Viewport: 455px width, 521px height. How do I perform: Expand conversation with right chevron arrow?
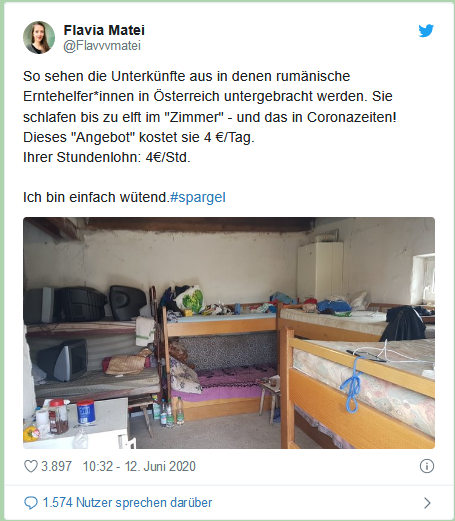pyautogui.click(x=427, y=503)
